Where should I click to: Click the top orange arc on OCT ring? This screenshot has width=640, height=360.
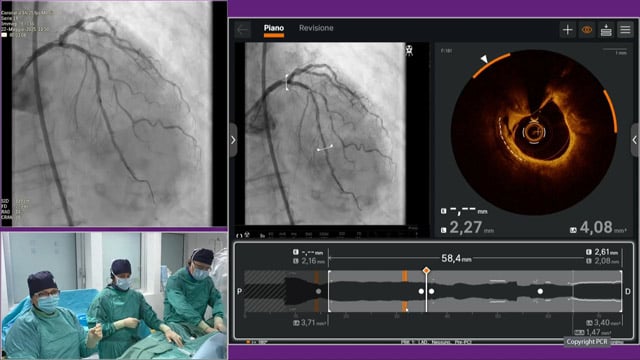491,64
